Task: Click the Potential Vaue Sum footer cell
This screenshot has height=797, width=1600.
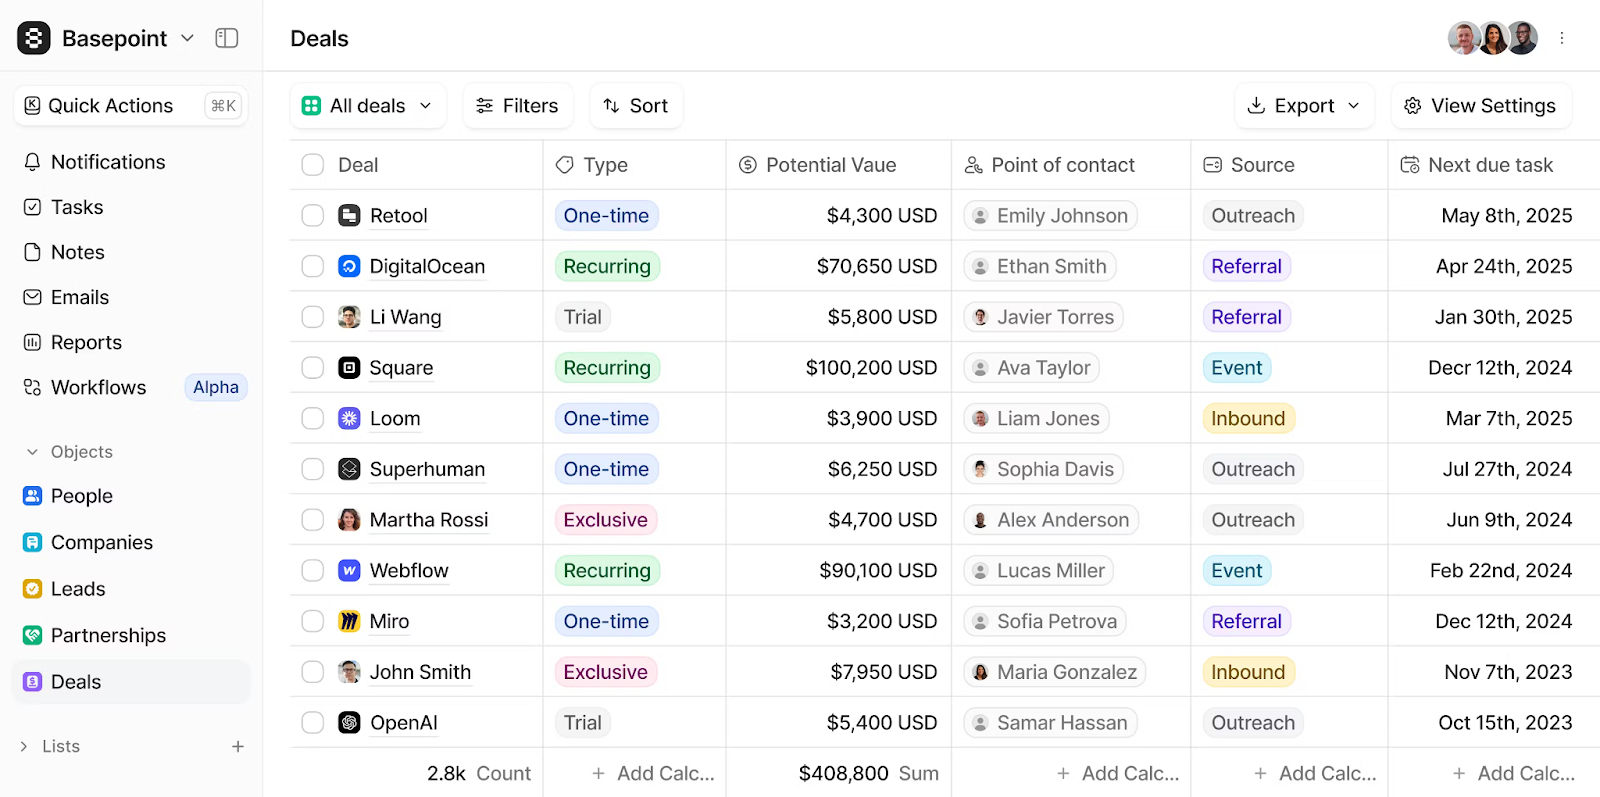Action: (839, 773)
